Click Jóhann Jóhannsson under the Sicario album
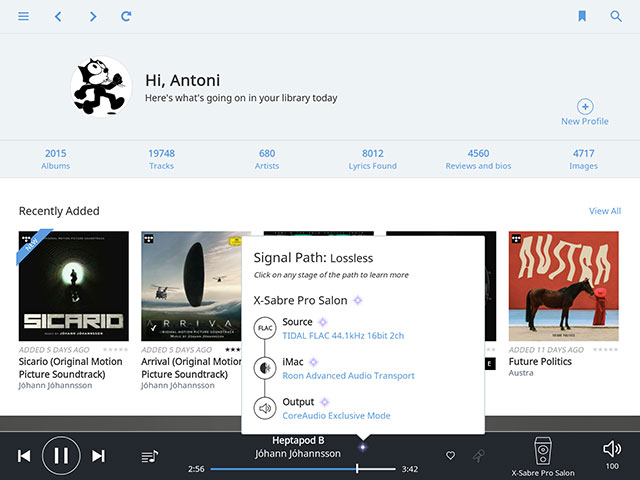This screenshot has width=640, height=480. pos(55,385)
